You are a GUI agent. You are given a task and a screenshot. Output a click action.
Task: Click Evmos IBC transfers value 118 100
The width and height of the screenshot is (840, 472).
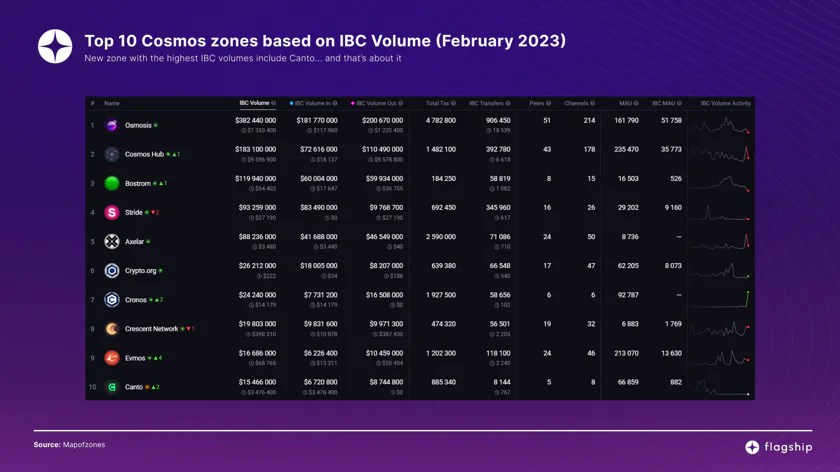pos(498,353)
